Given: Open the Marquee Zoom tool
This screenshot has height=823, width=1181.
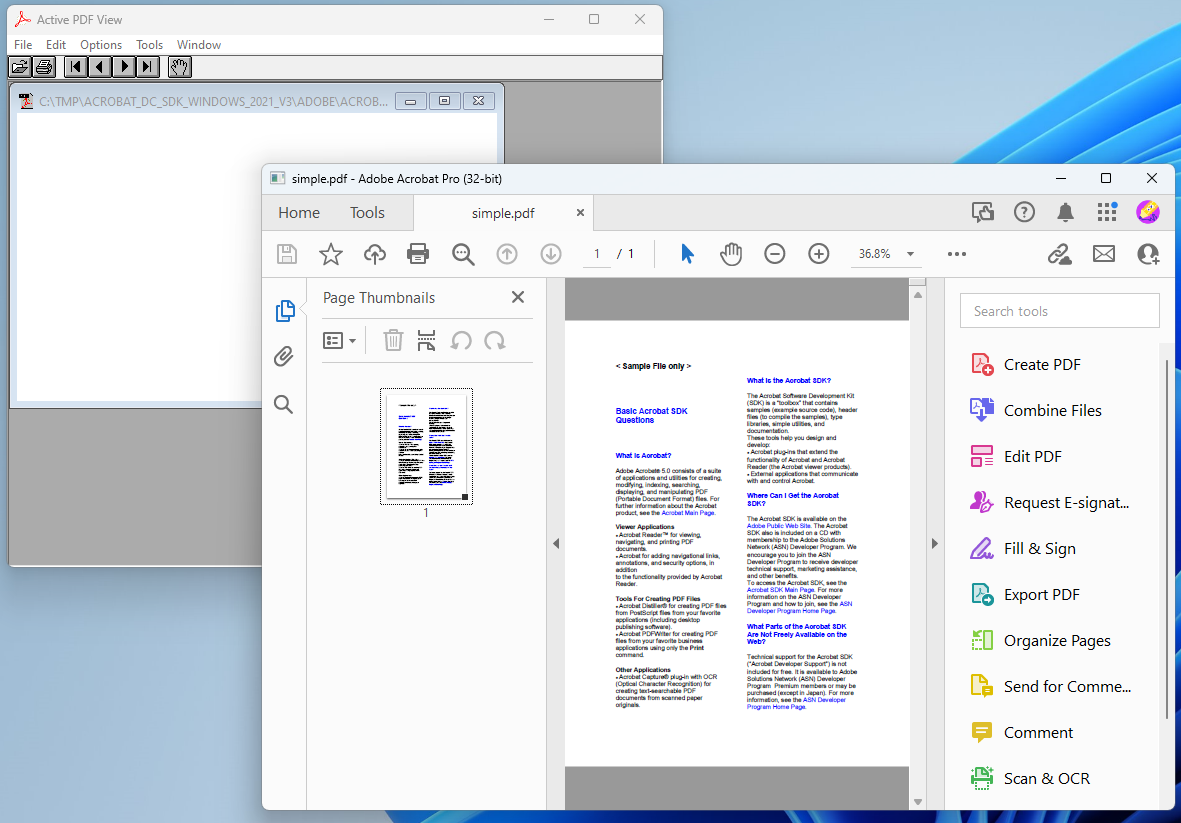Looking at the screenshot, I should pos(462,253).
